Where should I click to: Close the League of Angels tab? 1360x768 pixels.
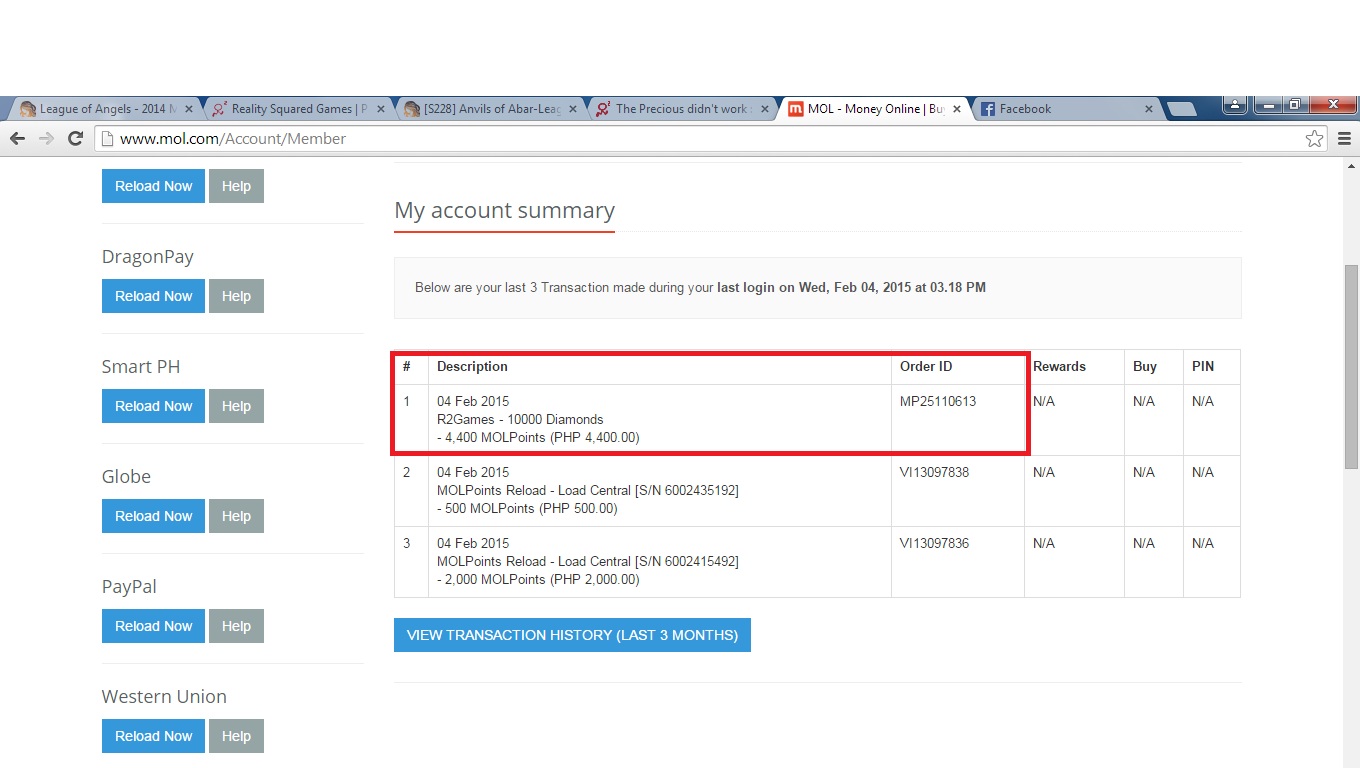tap(188, 109)
